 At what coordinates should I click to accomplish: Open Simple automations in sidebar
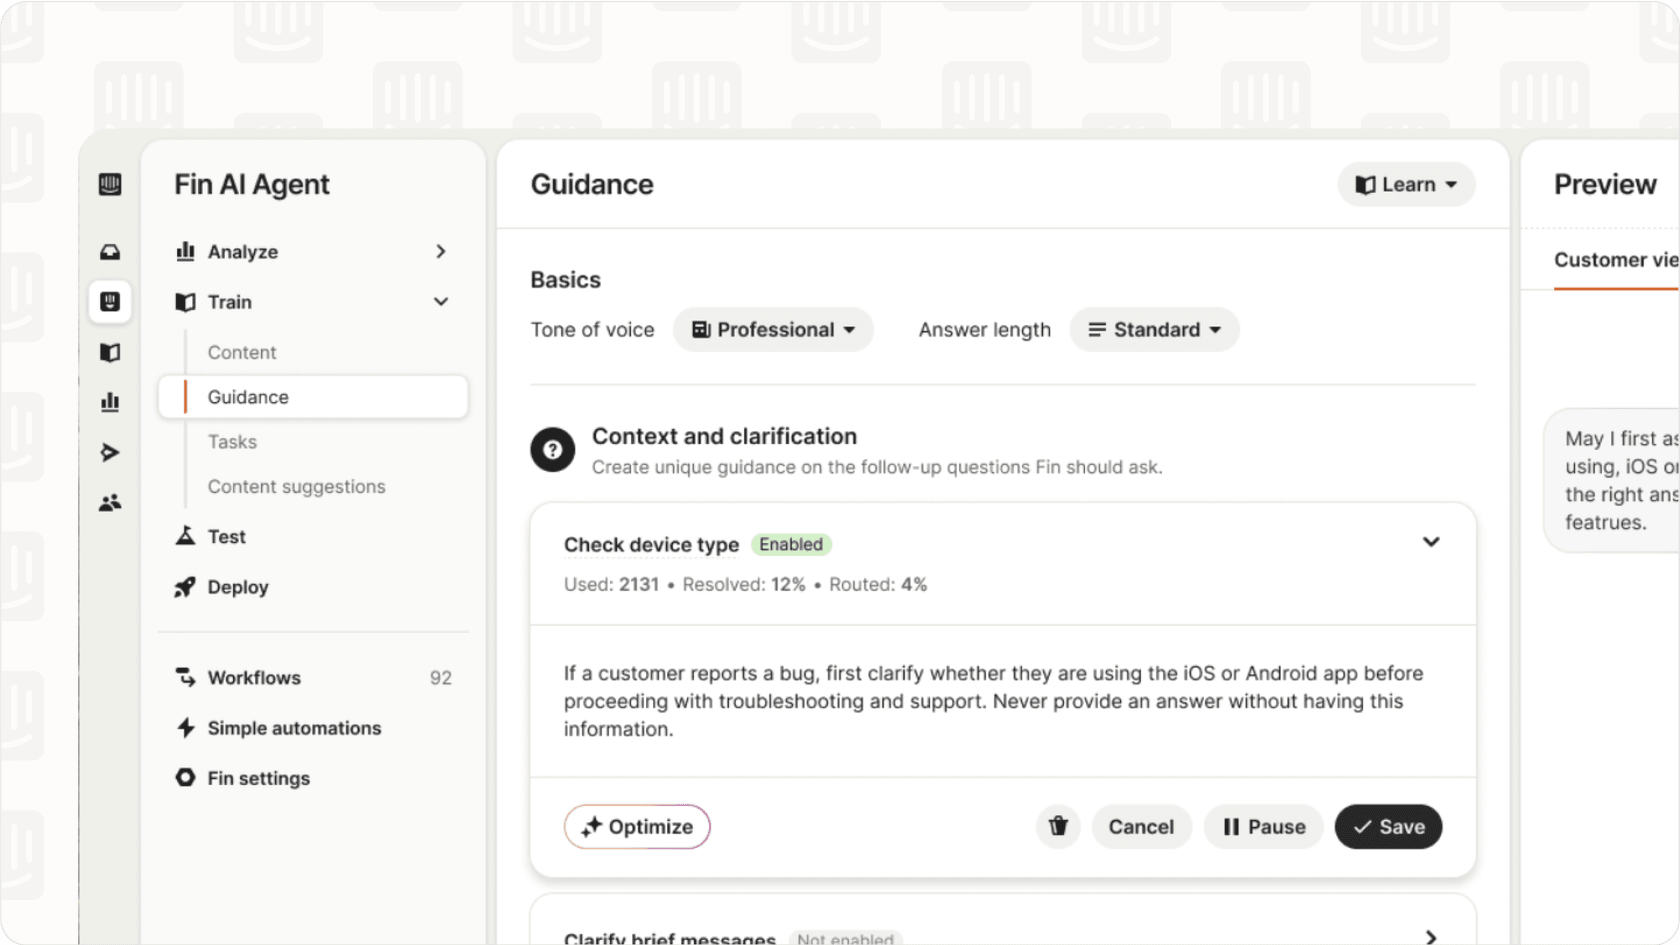[x=294, y=728]
